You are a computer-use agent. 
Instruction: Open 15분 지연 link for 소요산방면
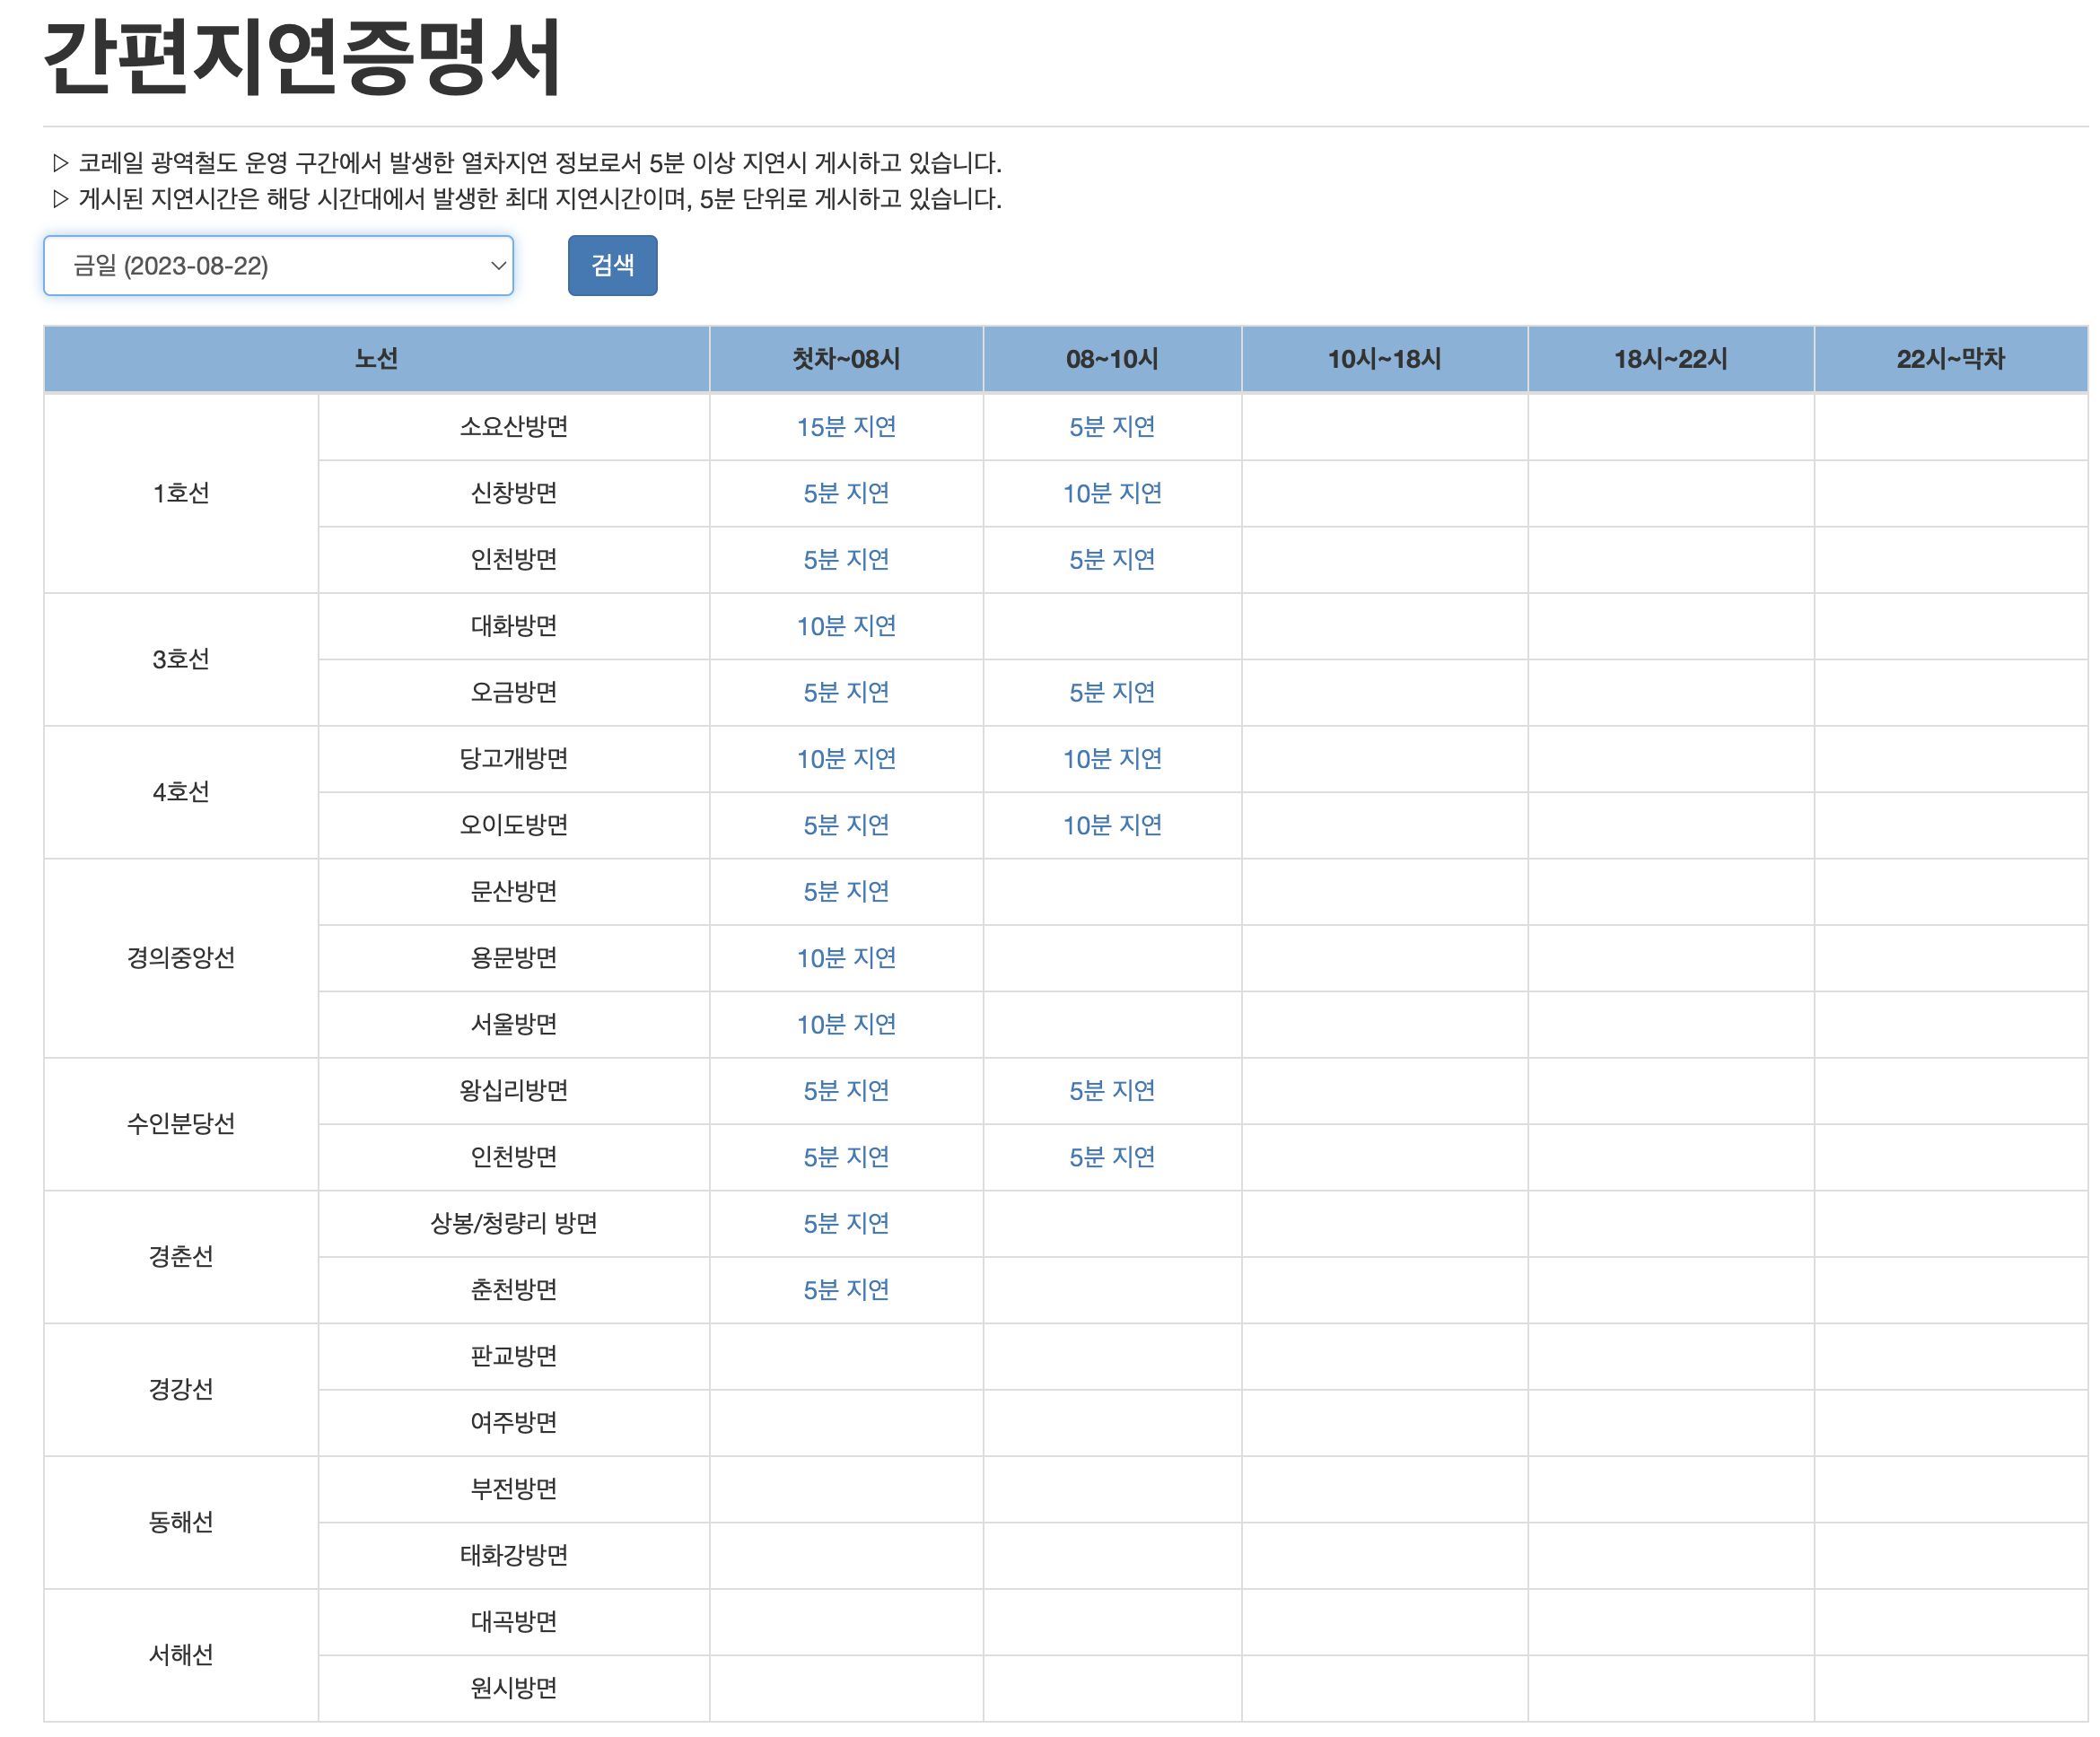[846, 427]
